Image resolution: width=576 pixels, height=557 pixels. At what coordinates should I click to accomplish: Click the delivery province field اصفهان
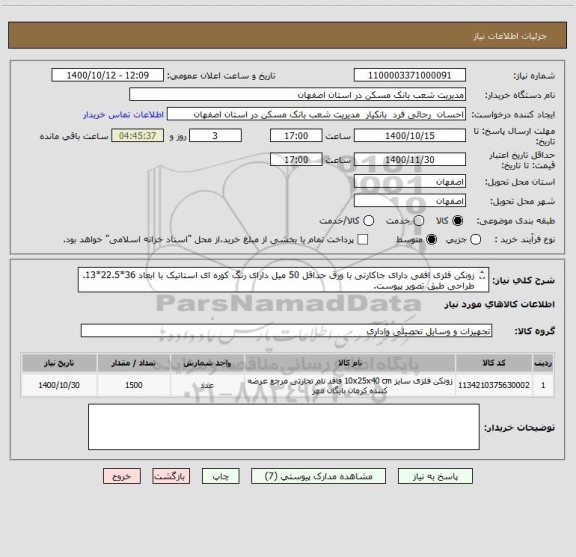[x=410, y=182]
